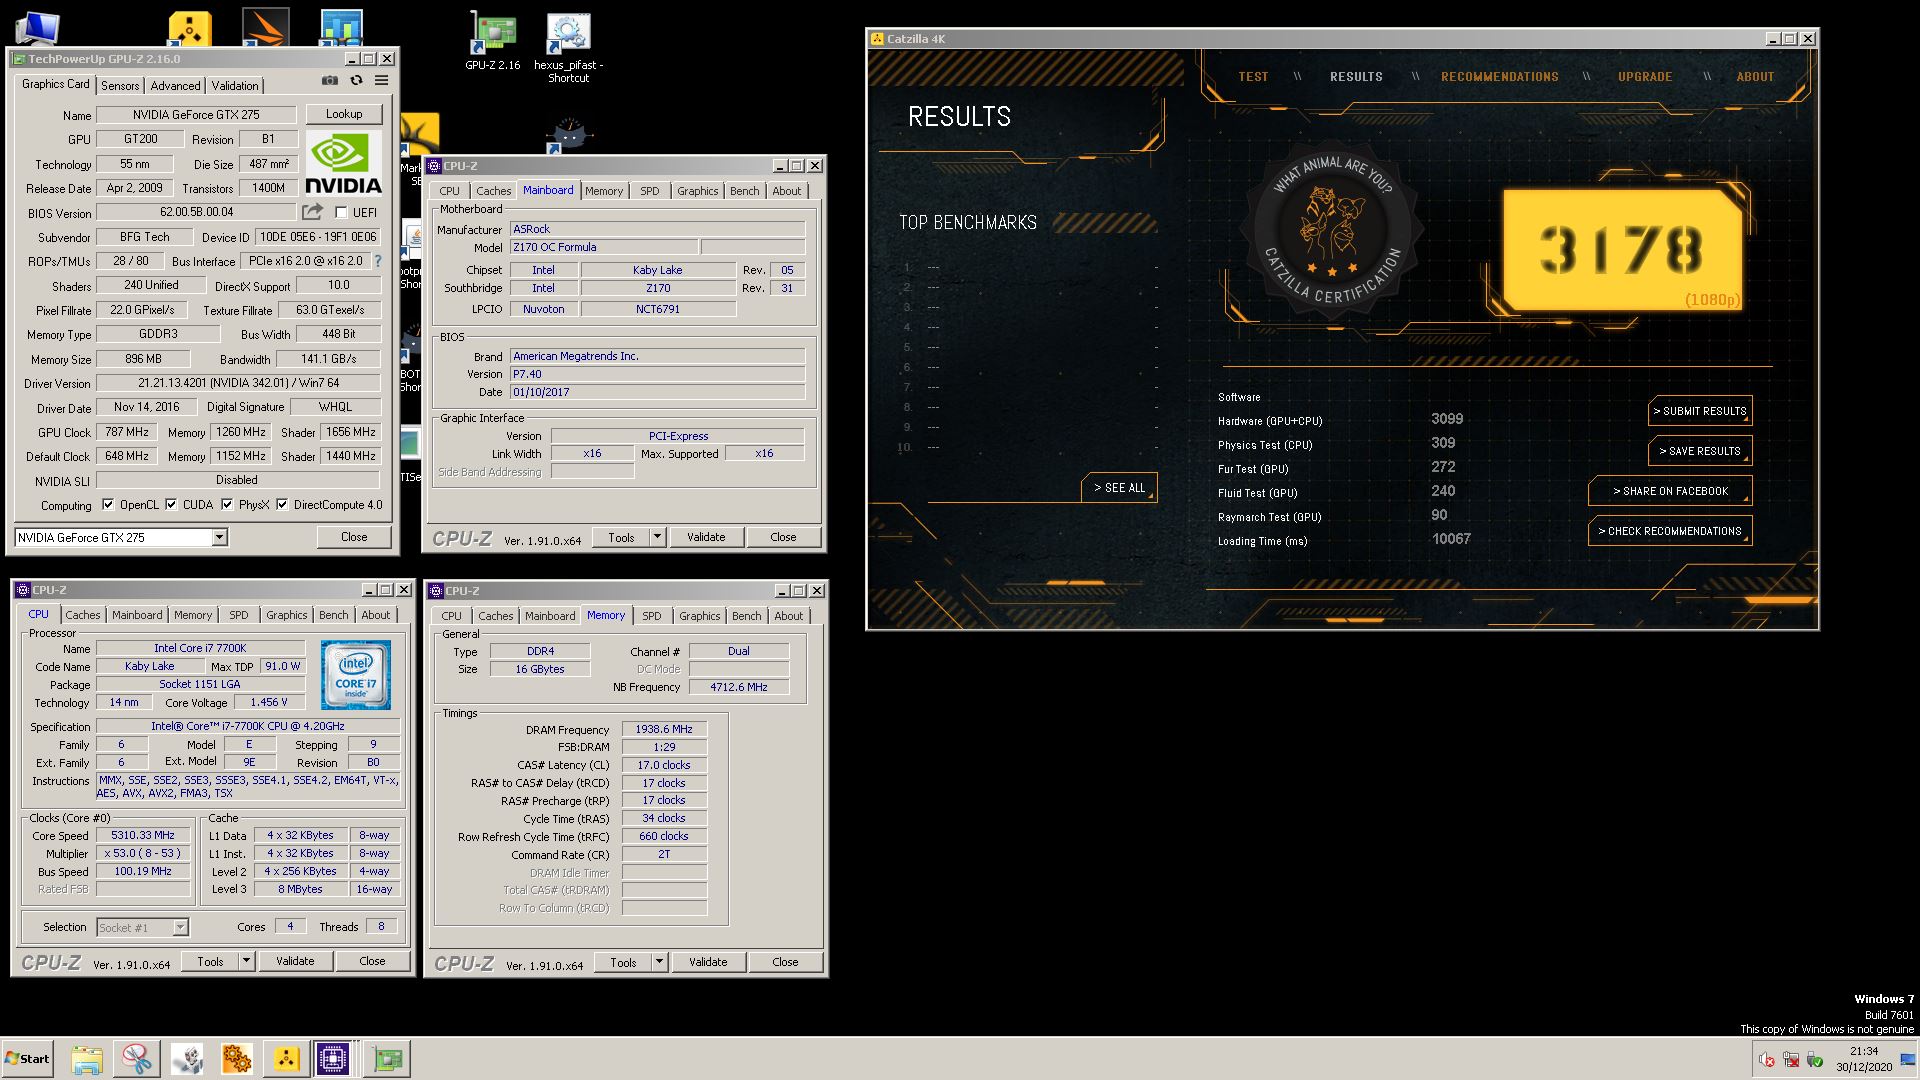Click the BIOS Version 62.00.5B.00.04 field
Image resolution: width=1920 pixels, height=1080 pixels.
tap(197, 212)
